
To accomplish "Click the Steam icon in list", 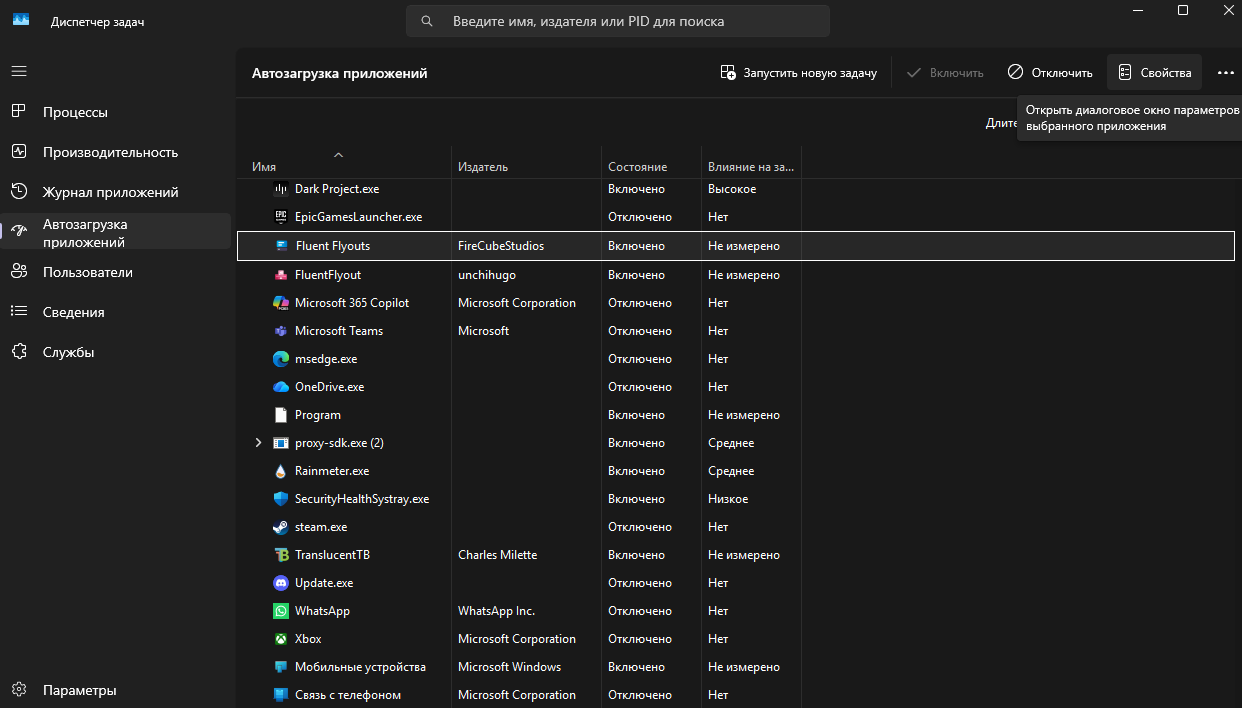I will [281, 527].
